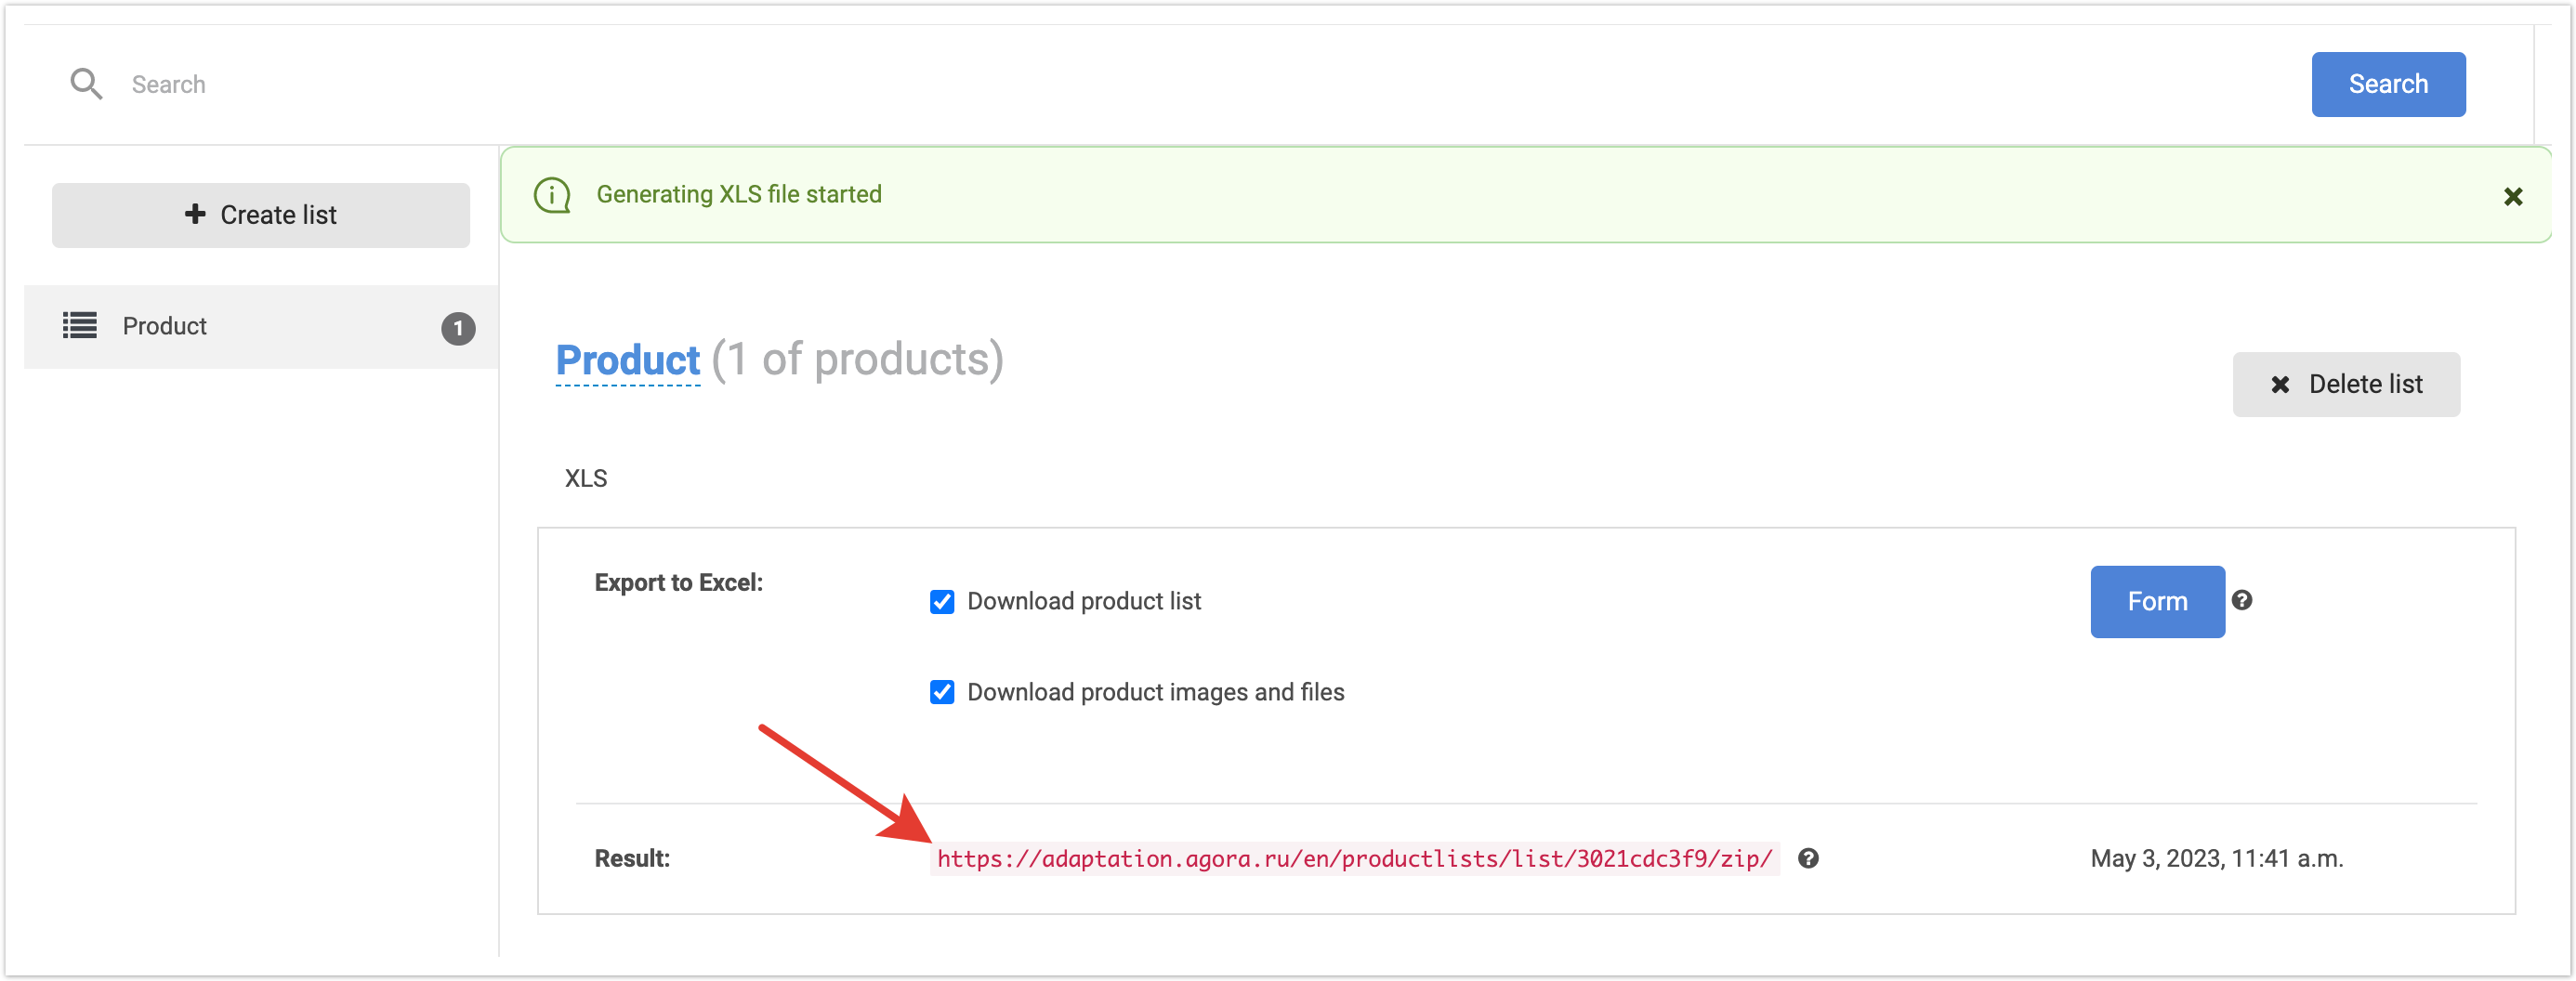Uncheck Download product list checkbox

point(942,601)
